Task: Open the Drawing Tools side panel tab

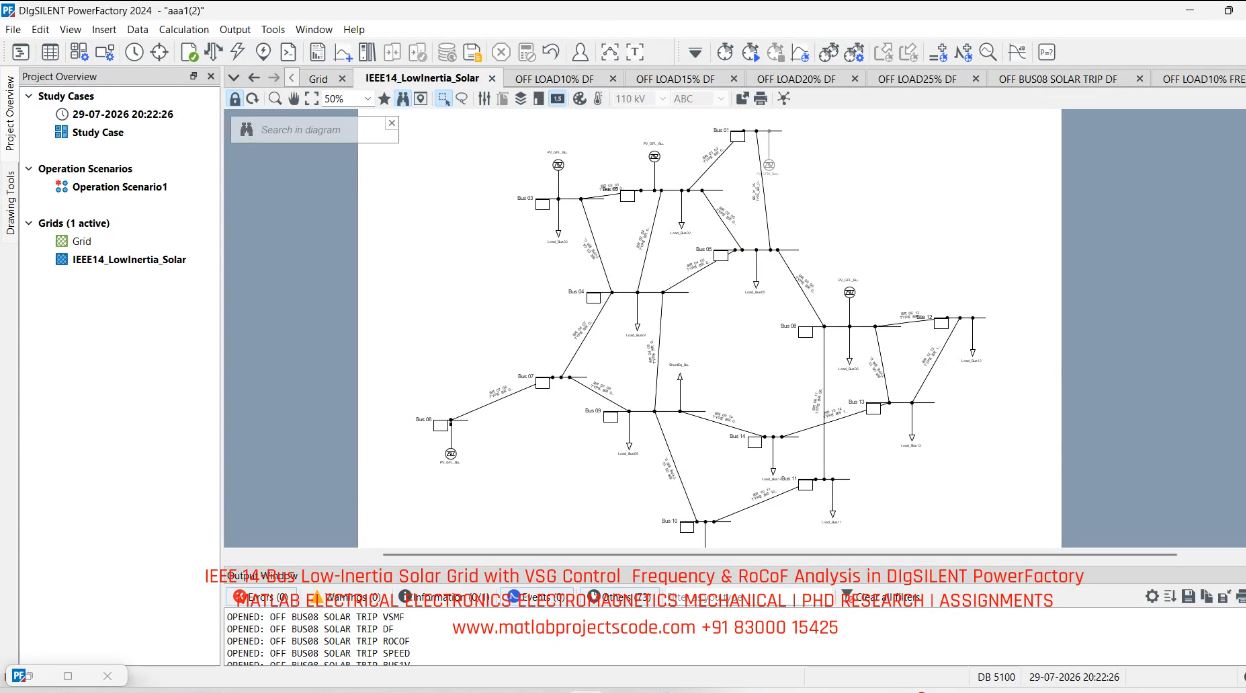Action: (x=10, y=203)
